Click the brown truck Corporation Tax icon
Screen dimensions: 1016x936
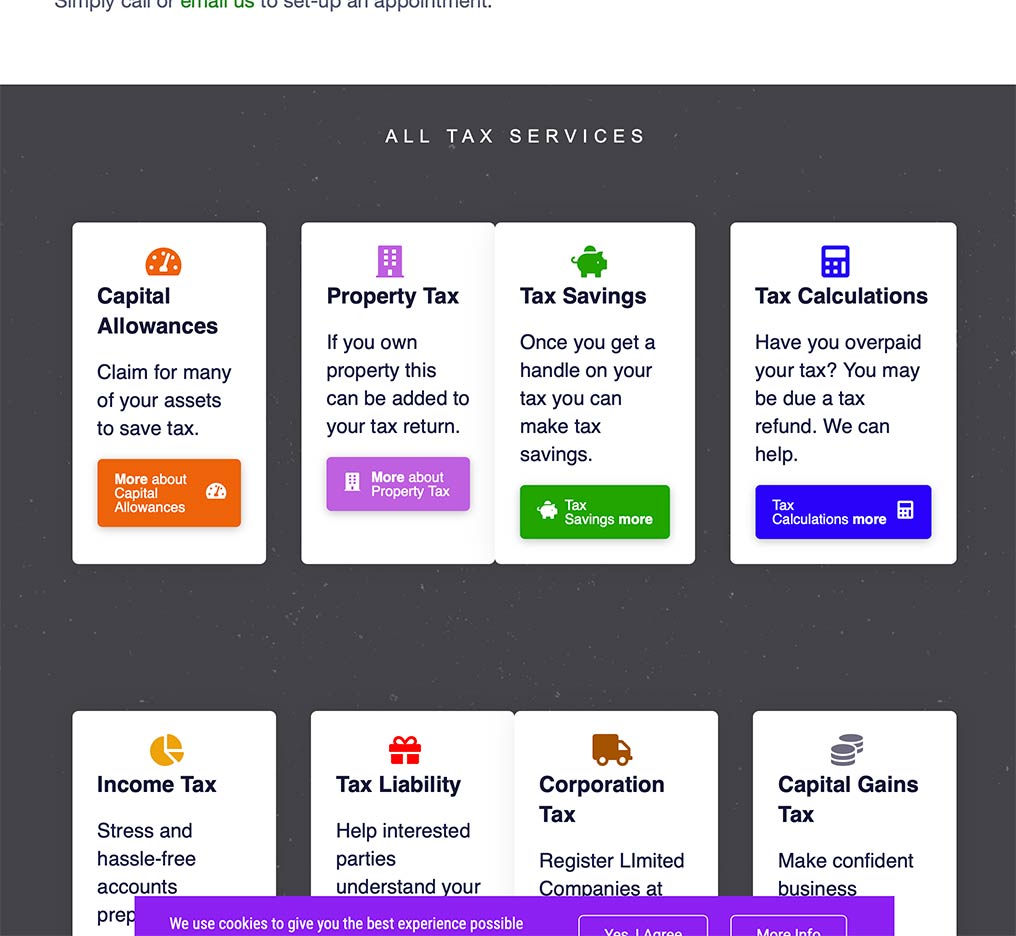click(612, 749)
